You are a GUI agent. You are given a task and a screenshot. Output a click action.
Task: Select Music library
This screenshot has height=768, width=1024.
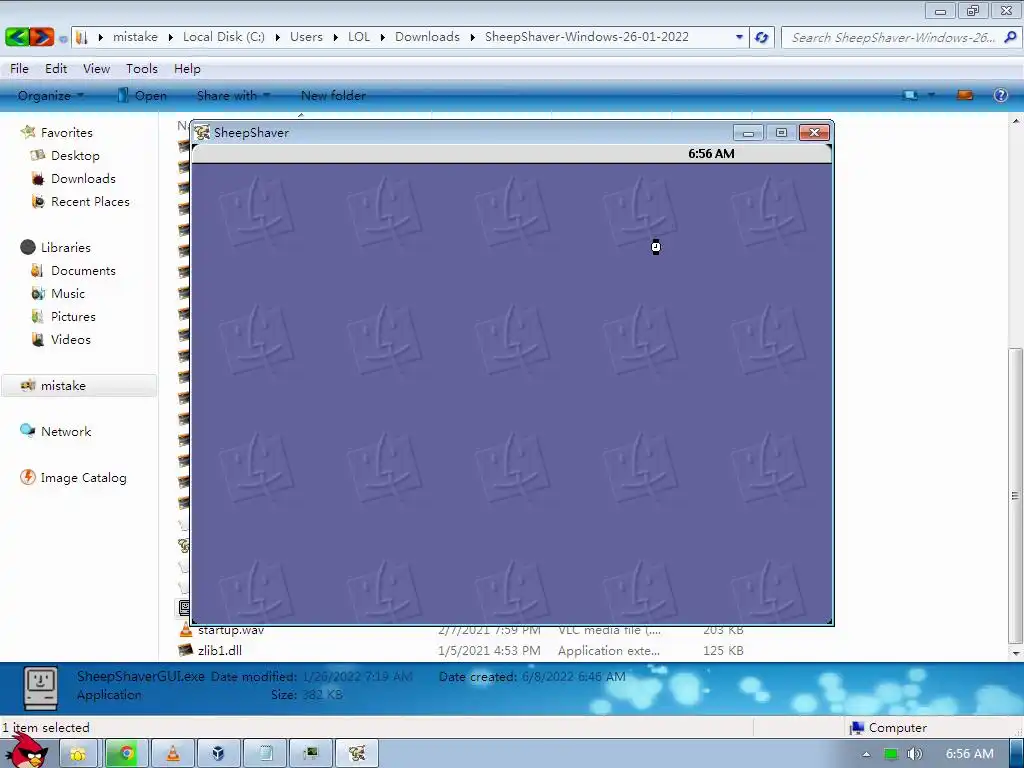coord(68,293)
